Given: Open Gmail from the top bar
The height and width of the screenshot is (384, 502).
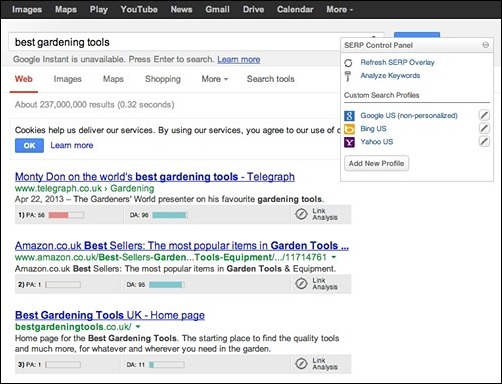Looking at the screenshot, I should coord(217,9).
